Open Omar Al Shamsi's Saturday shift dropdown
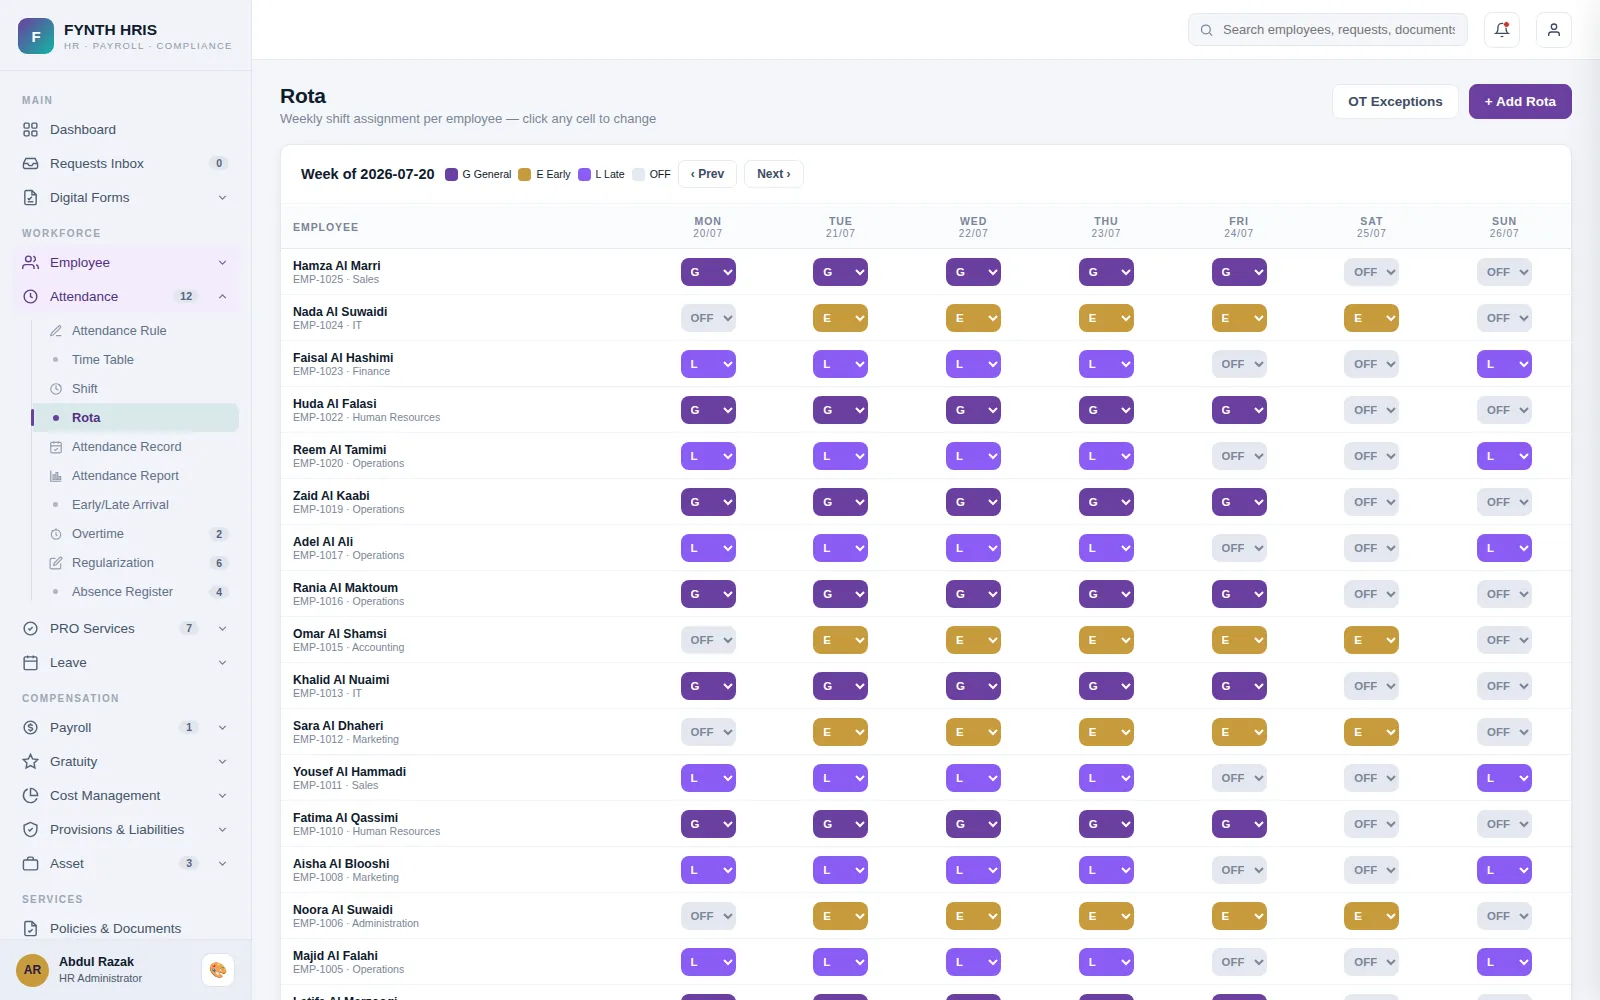Image resolution: width=1600 pixels, height=1000 pixels. 1371,640
